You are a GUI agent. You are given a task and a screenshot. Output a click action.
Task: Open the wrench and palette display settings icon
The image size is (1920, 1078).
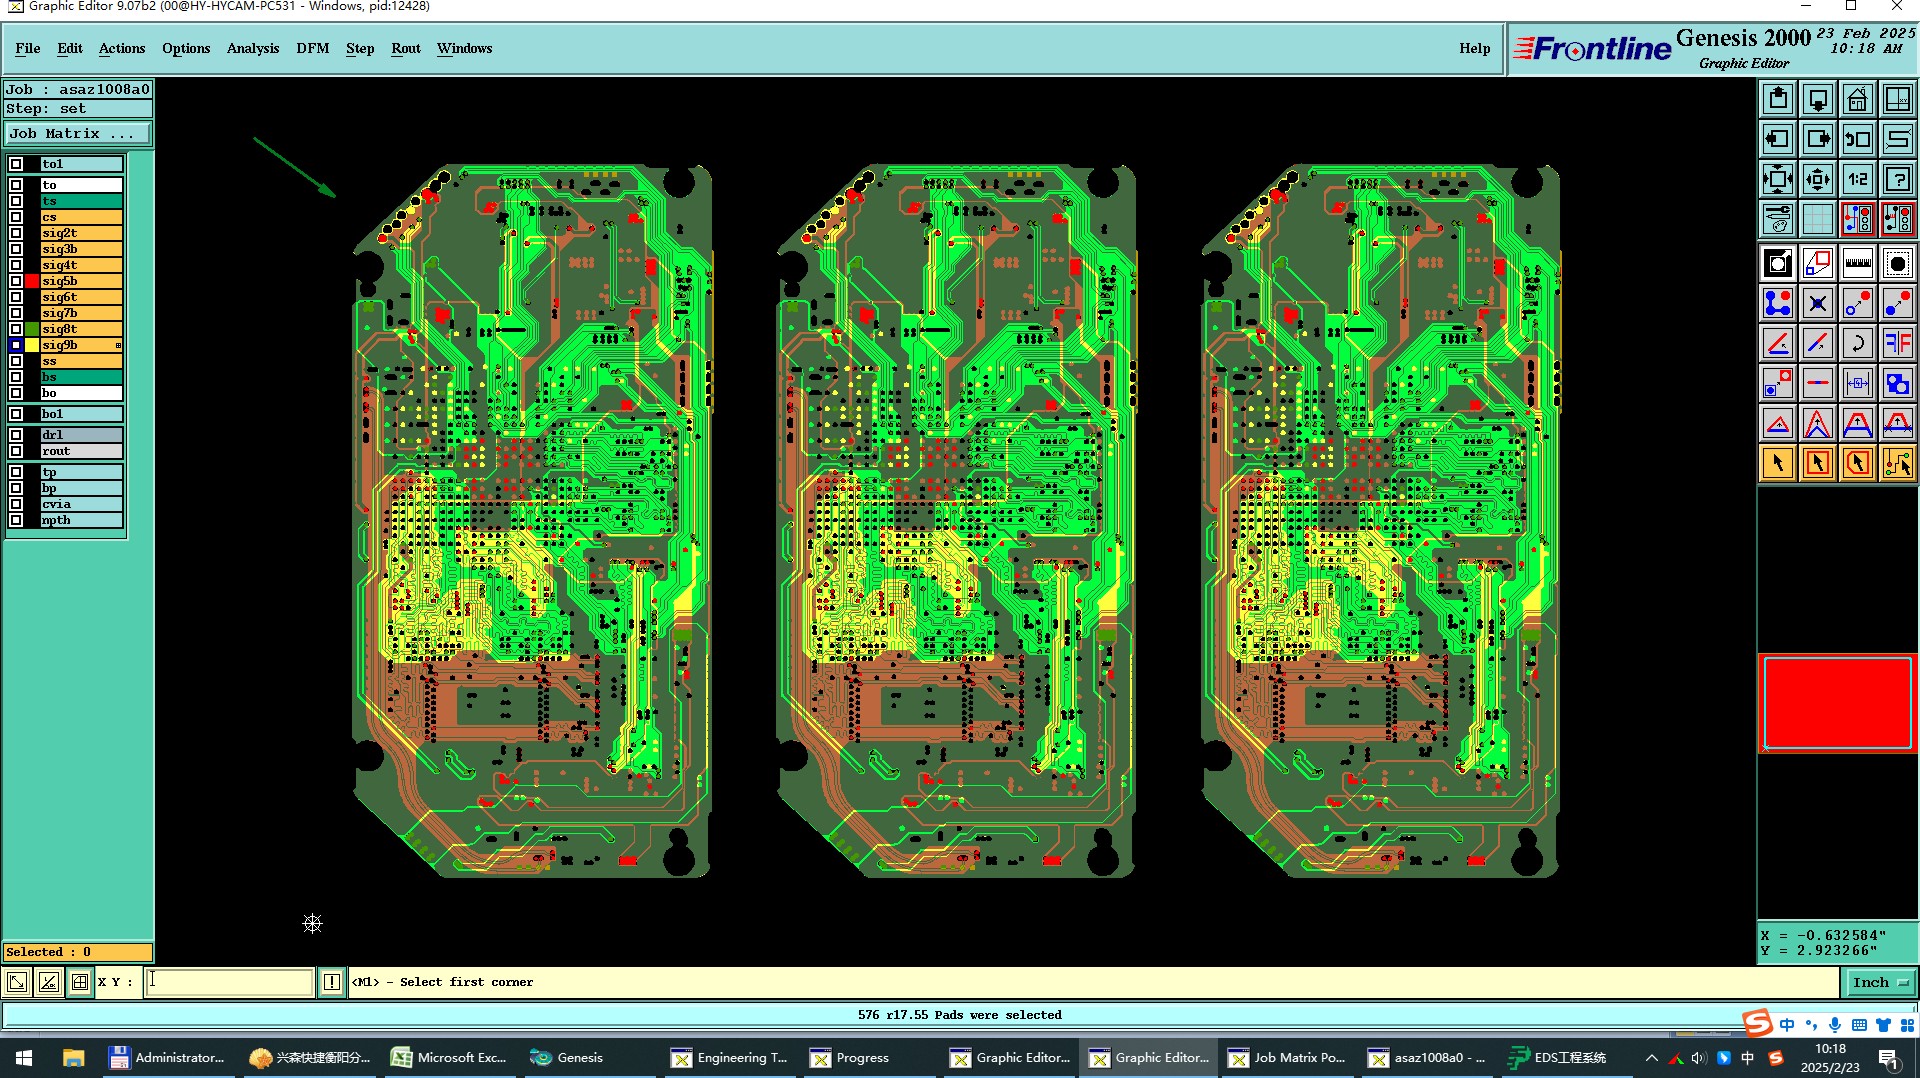click(1777, 219)
